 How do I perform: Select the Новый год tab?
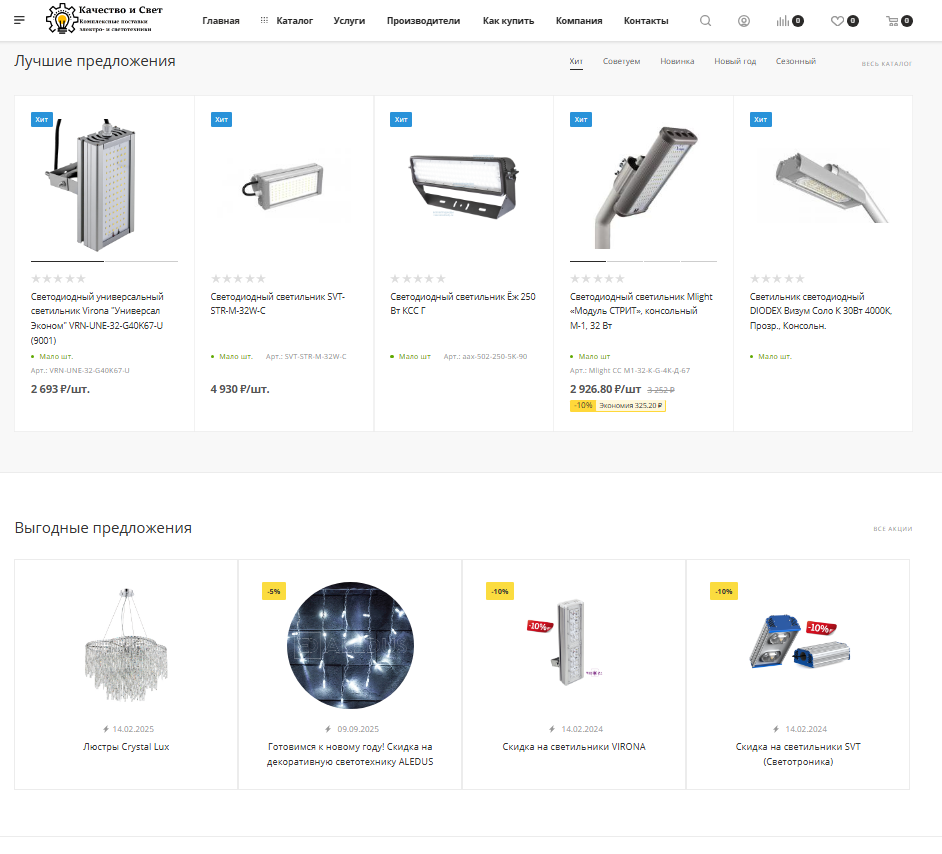(735, 61)
